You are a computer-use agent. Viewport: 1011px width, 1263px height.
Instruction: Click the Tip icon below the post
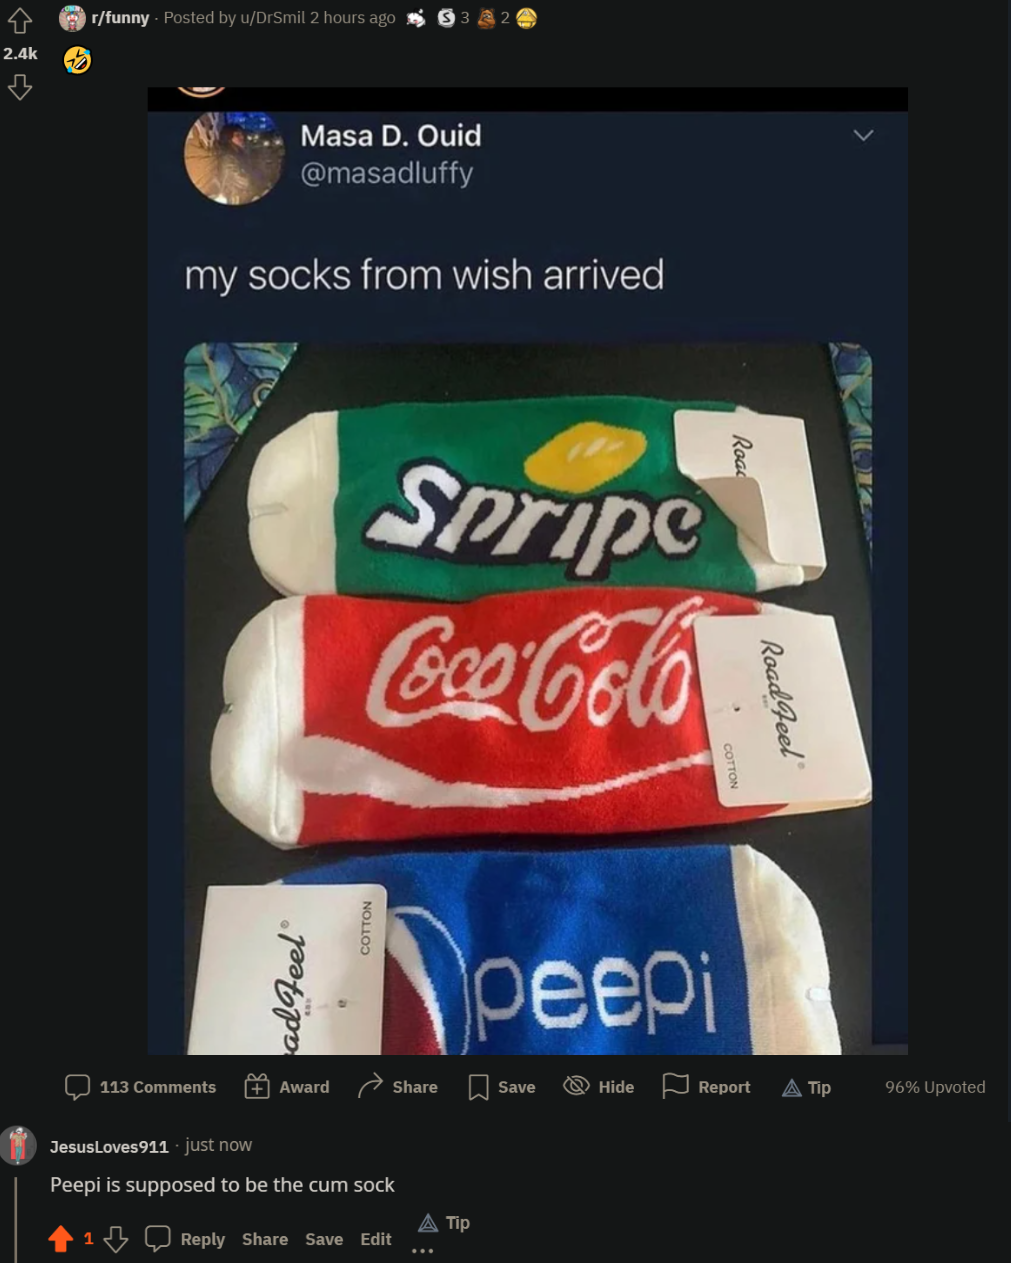790,1086
